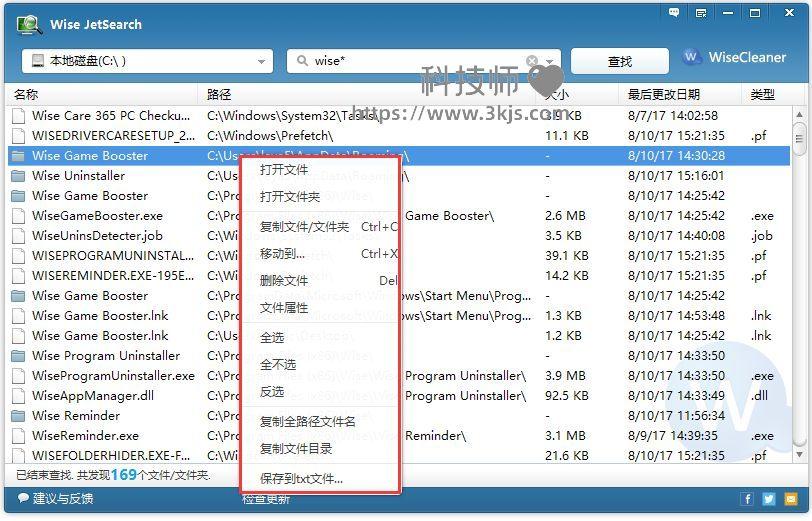Image resolution: width=812 pixels, height=521 pixels.
Task: Select the WISEPROGRAMUNINSTAL... file row
Action: (x=399, y=256)
